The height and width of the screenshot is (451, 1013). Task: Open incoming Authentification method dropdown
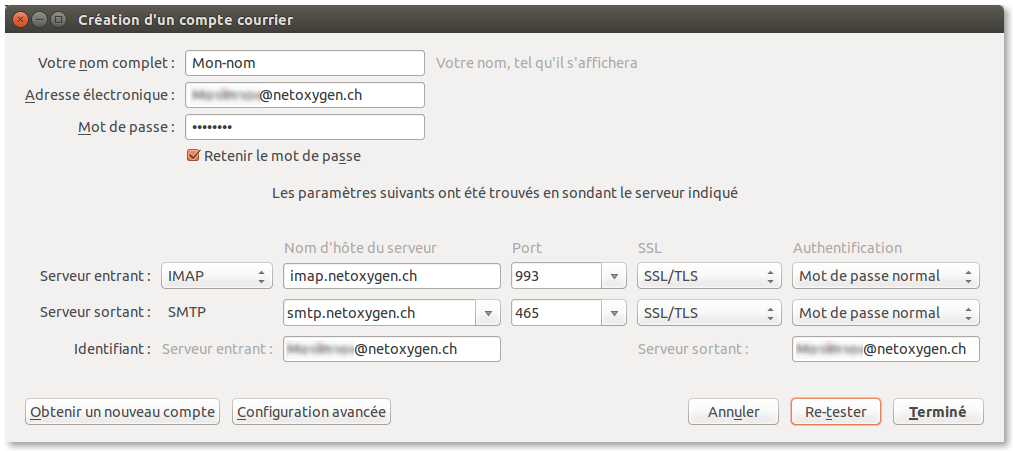tap(885, 276)
